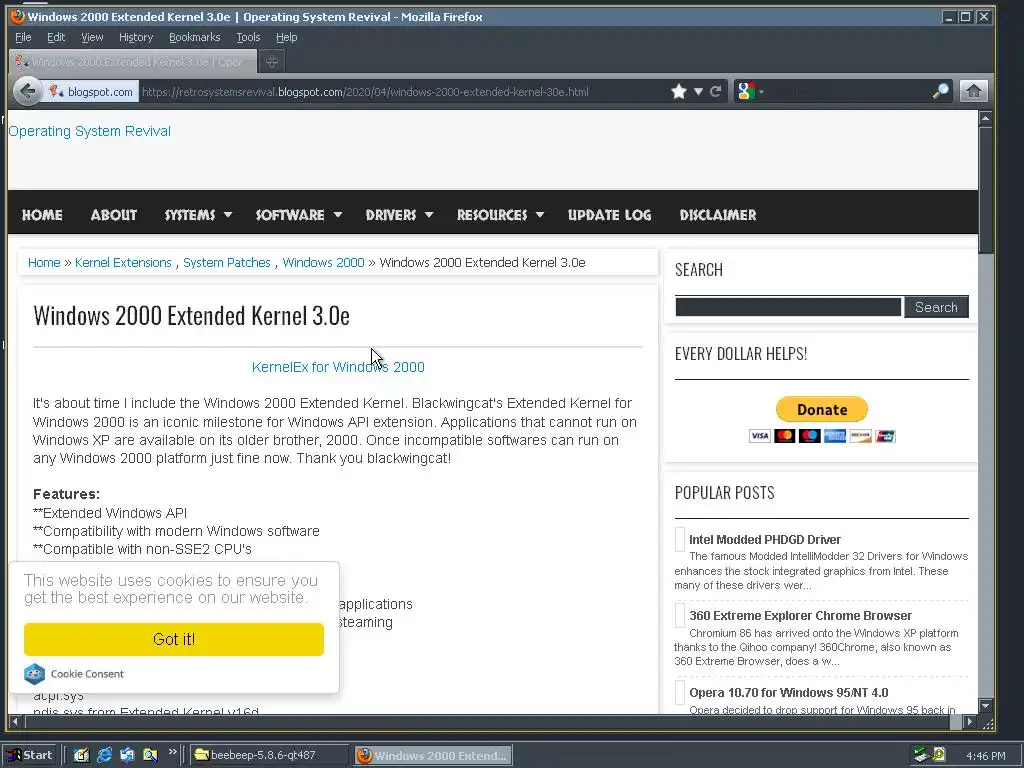Launch Internet Explorer from quick launch
1024x768 pixels.
[104, 755]
